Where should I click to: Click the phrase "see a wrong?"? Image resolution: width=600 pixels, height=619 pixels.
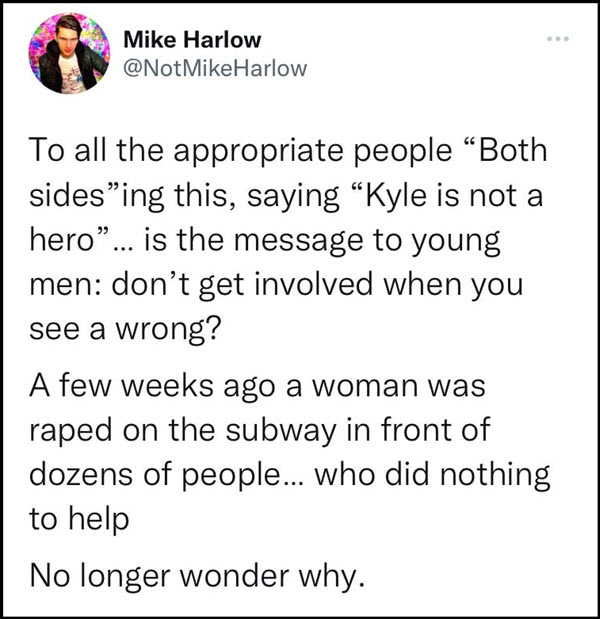coord(124,329)
